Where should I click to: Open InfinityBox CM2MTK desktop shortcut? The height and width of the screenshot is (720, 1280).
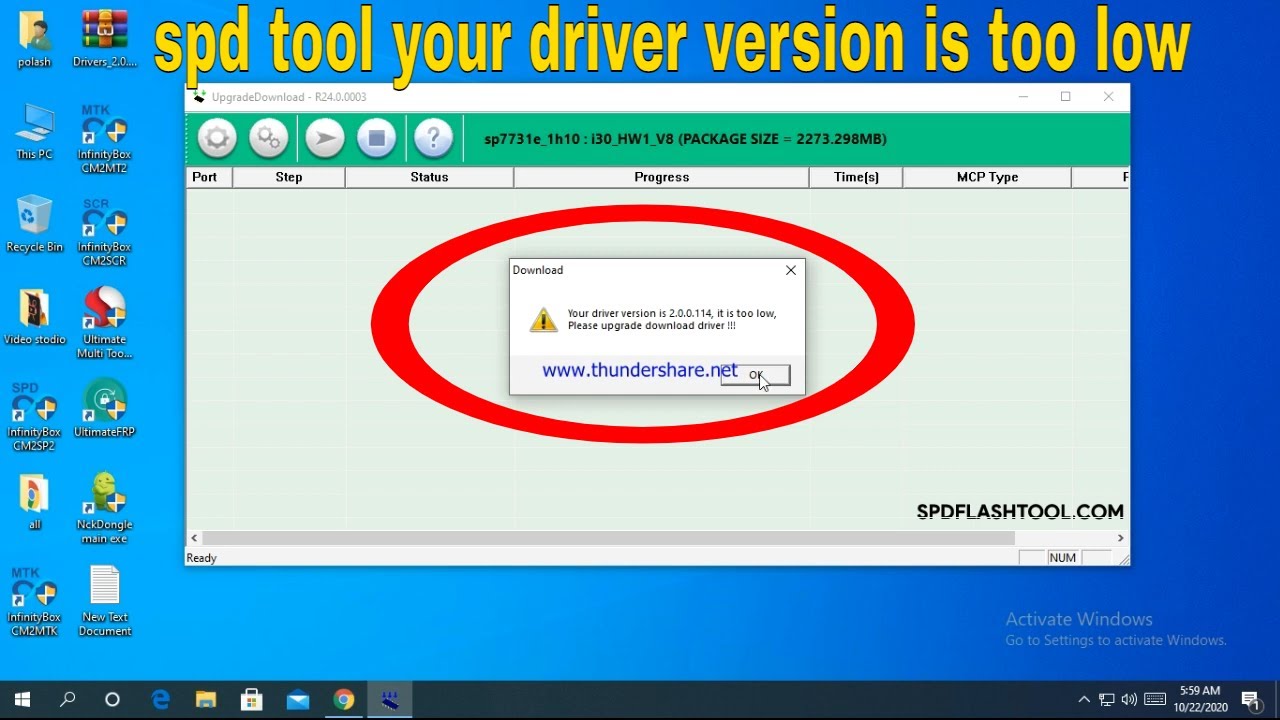point(35,601)
